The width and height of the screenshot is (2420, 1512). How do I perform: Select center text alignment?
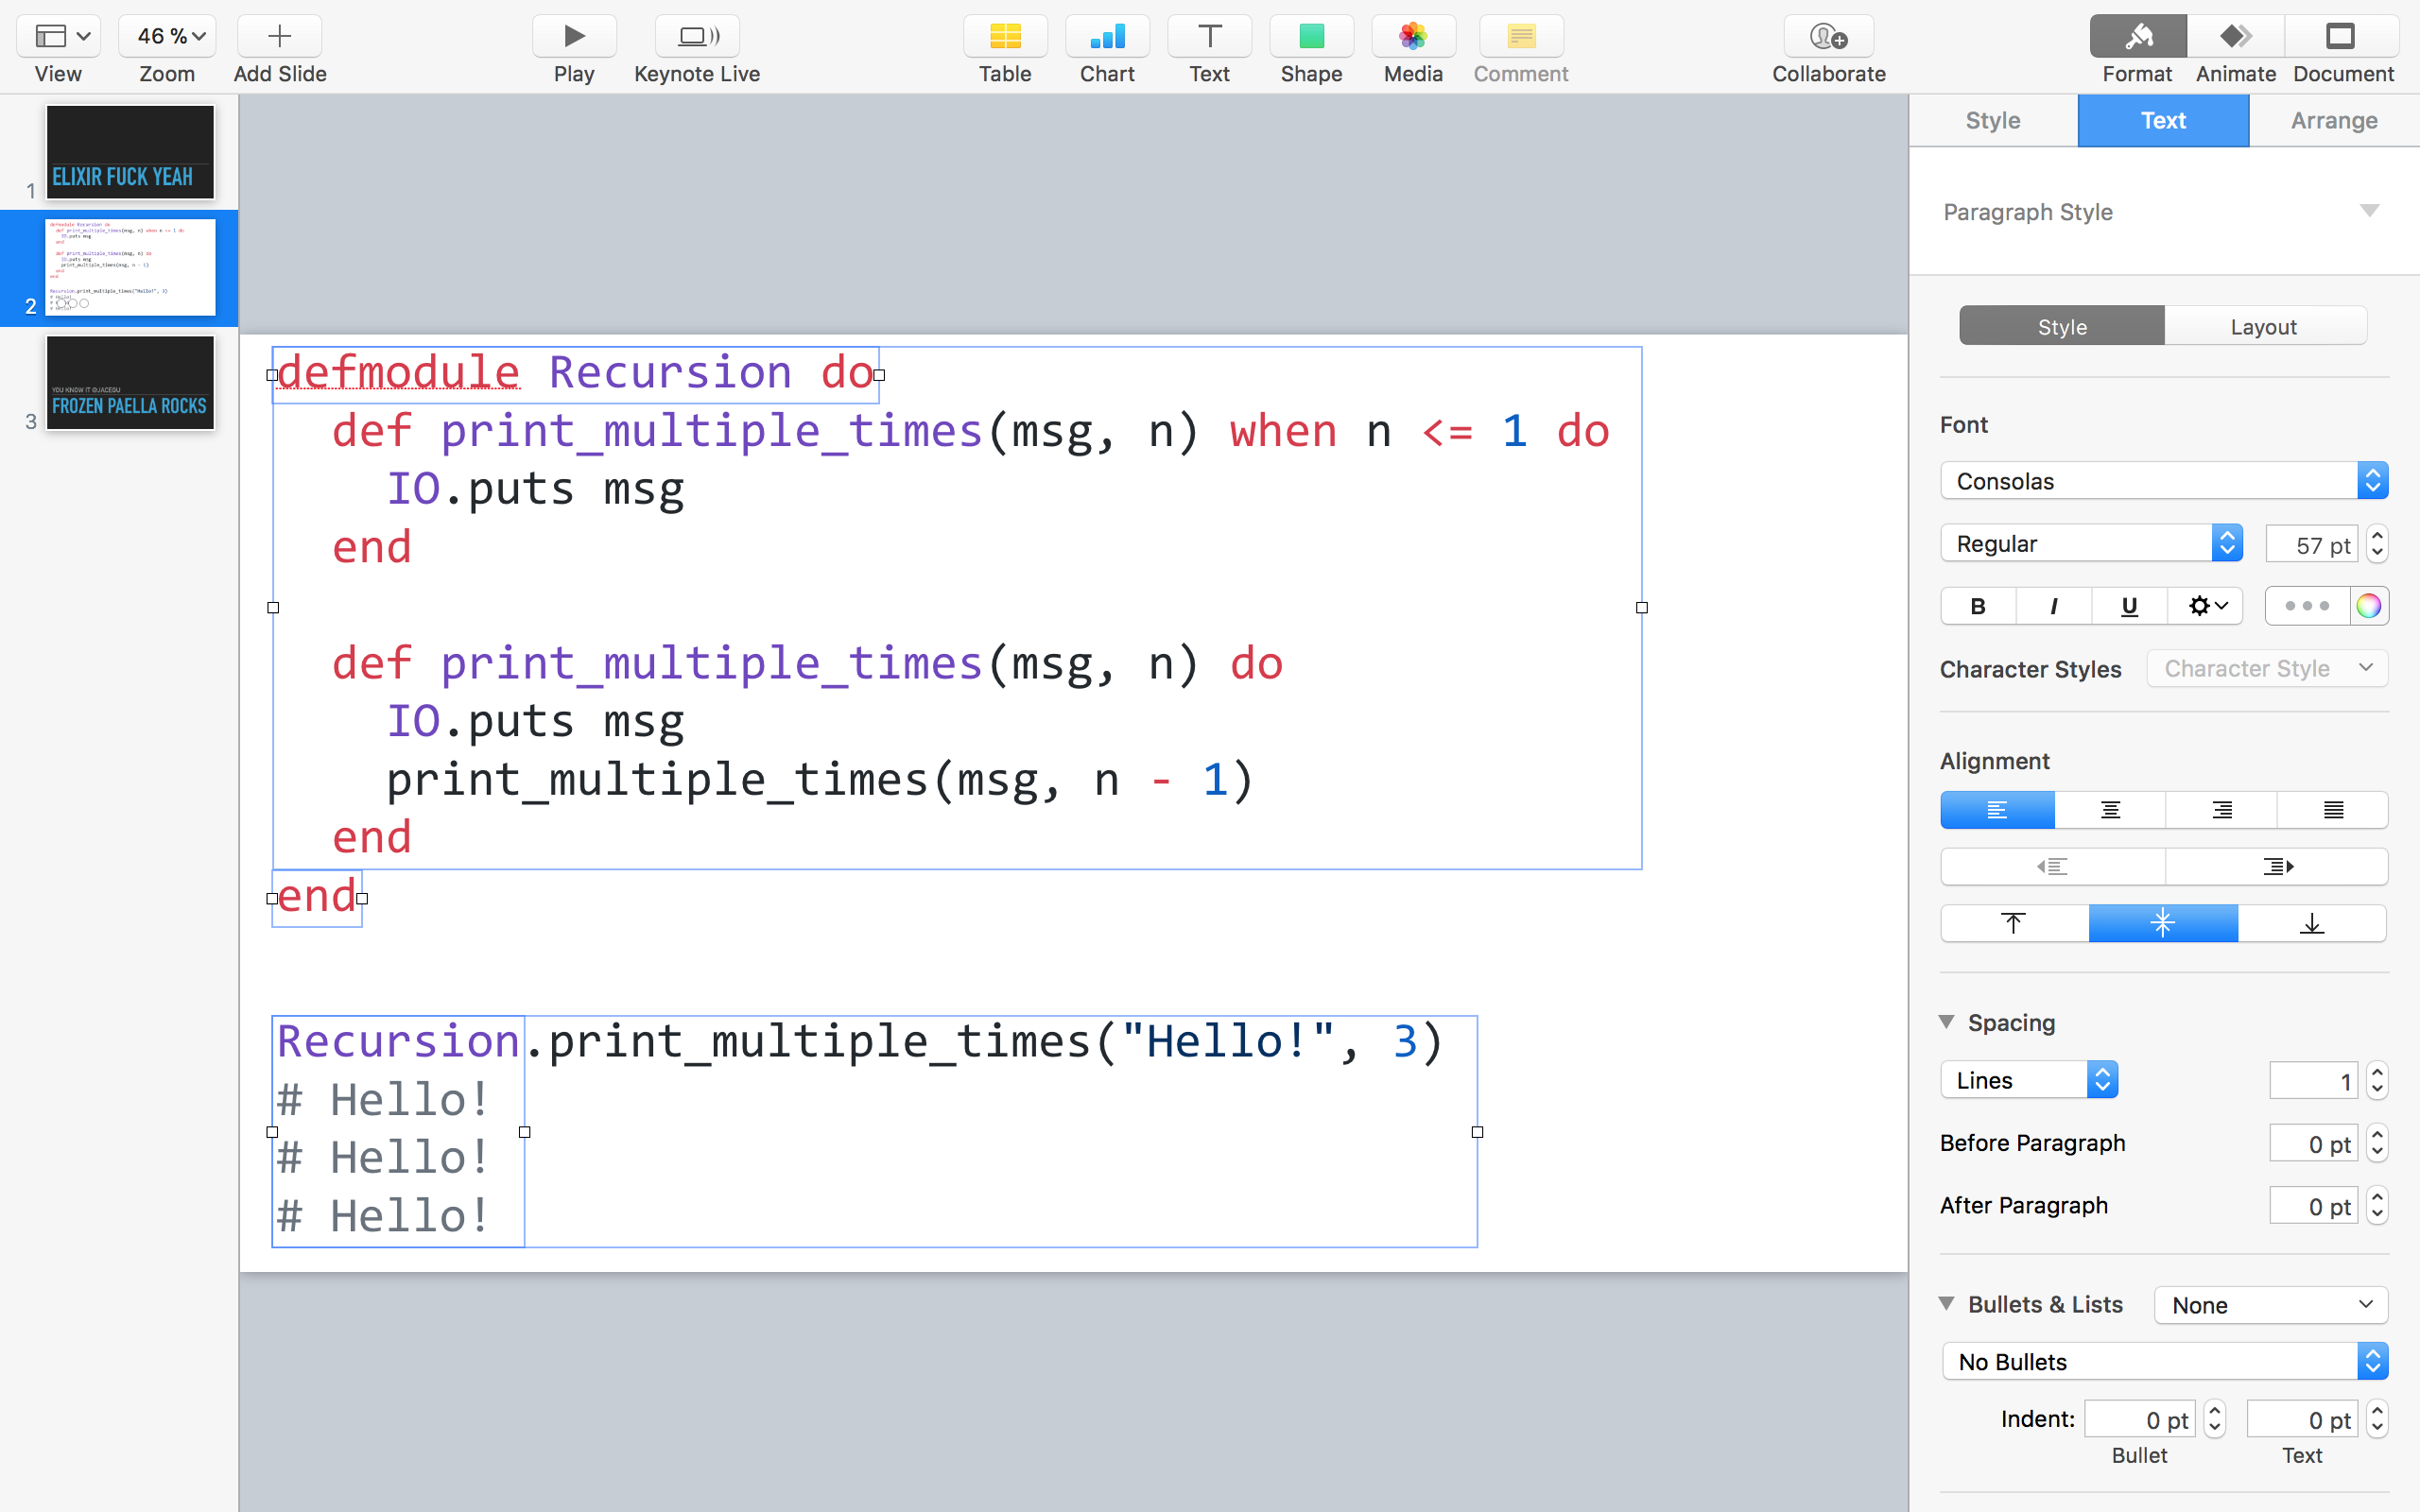pyautogui.click(x=2110, y=810)
